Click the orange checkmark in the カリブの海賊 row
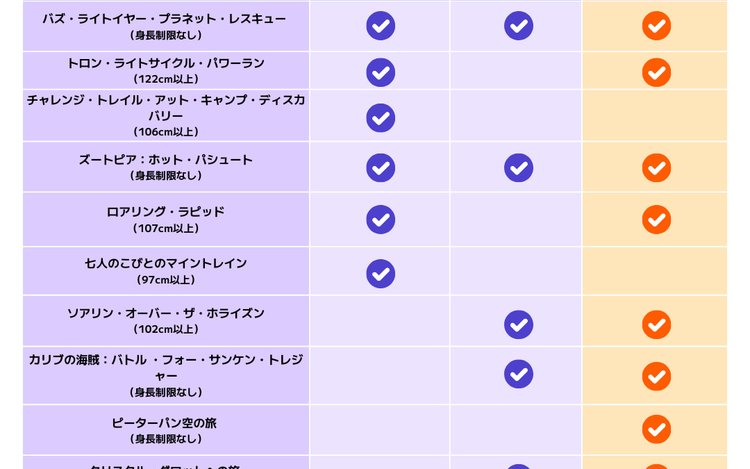The image size is (750, 469). pyautogui.click(x=656, y=376)
